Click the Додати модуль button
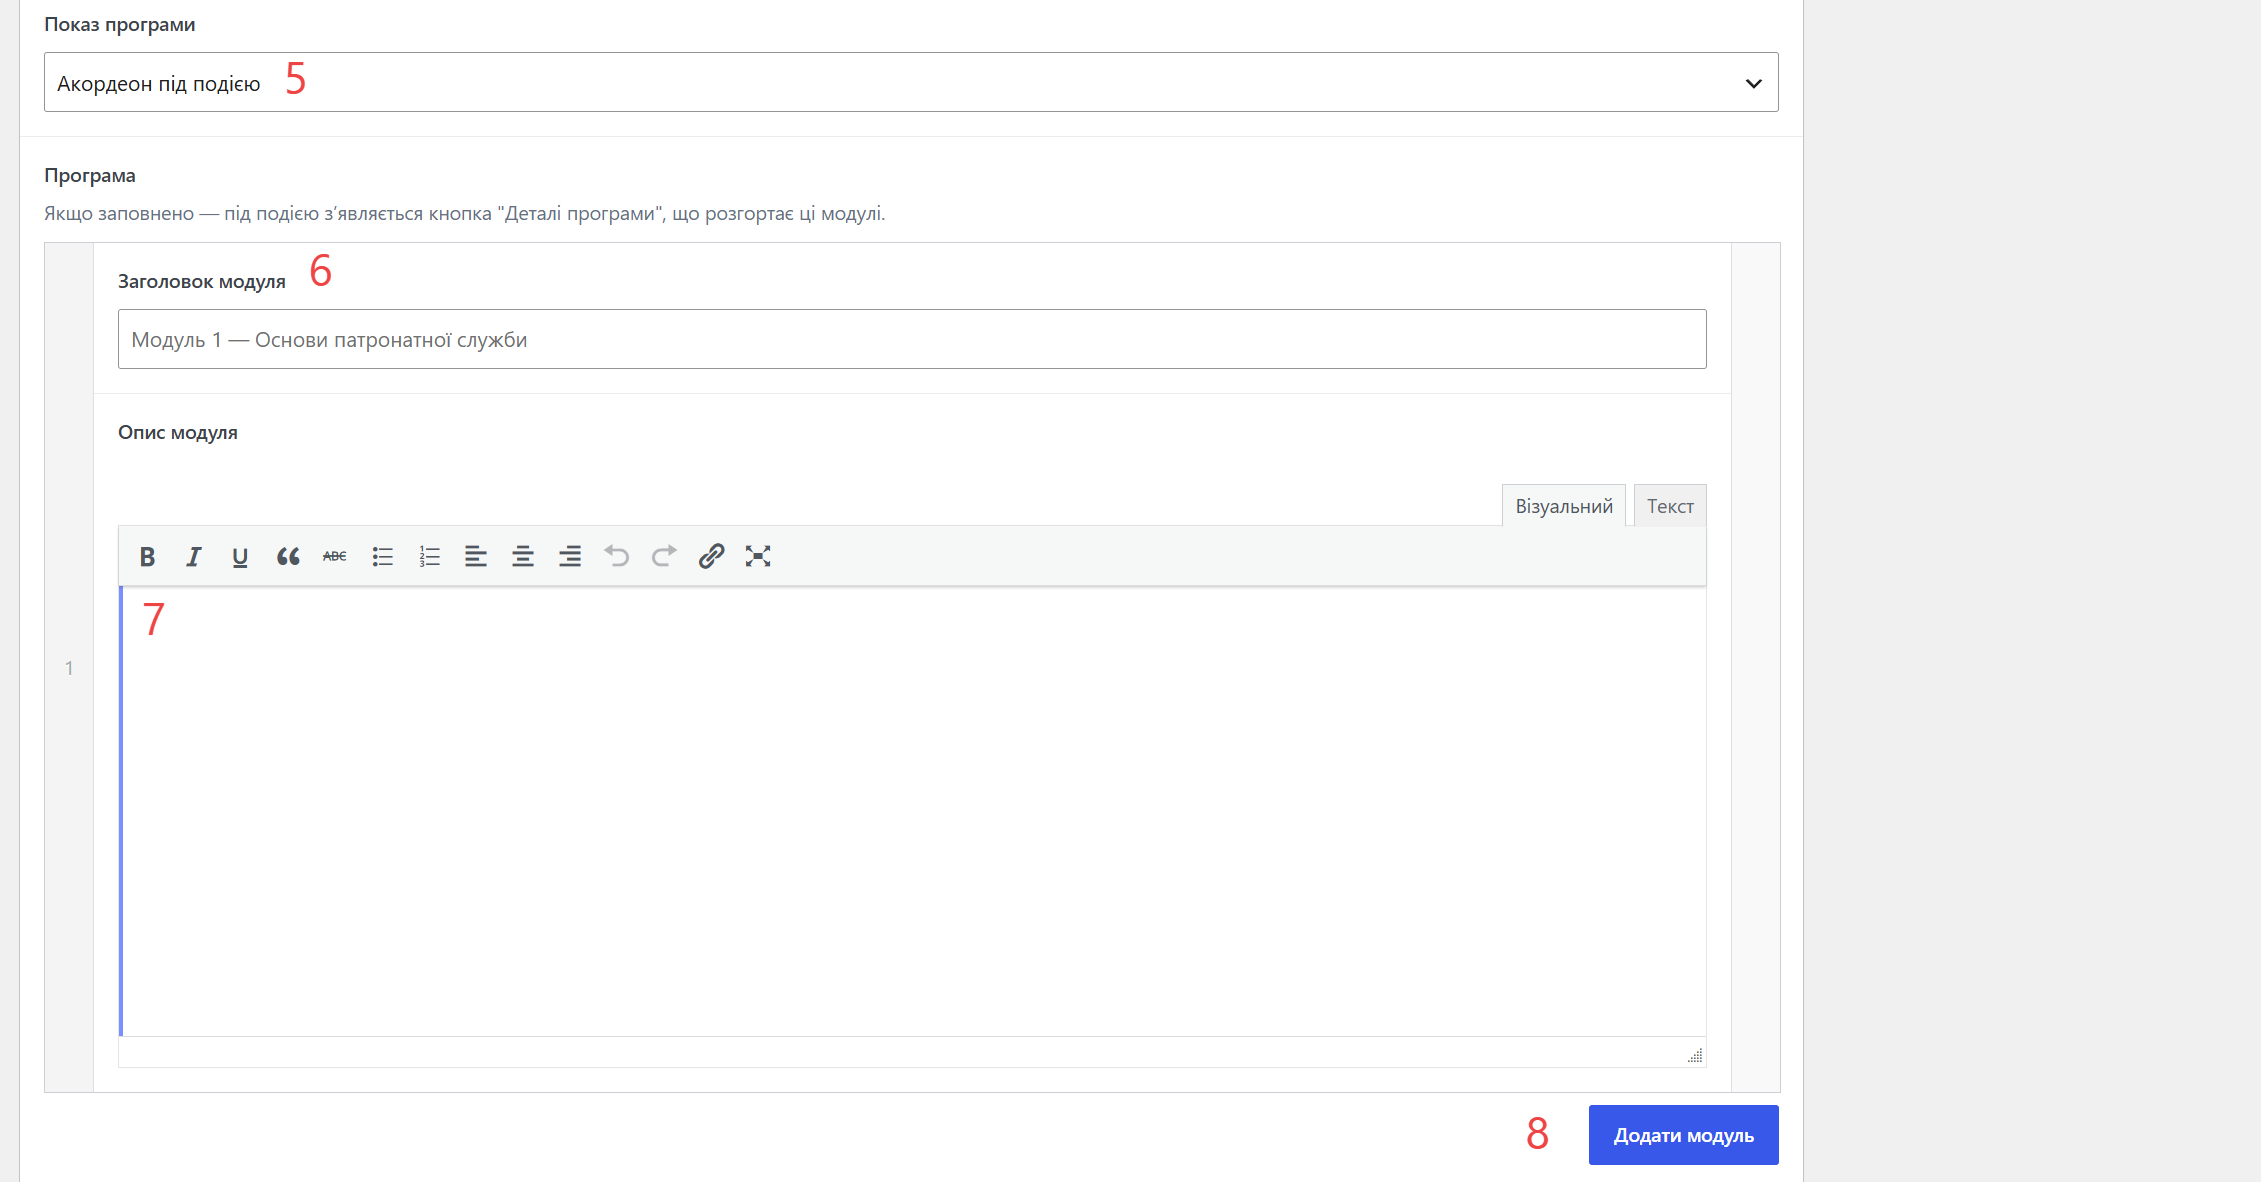The width and height of the screenshot is (2261, 1182). (1684, 1135)
